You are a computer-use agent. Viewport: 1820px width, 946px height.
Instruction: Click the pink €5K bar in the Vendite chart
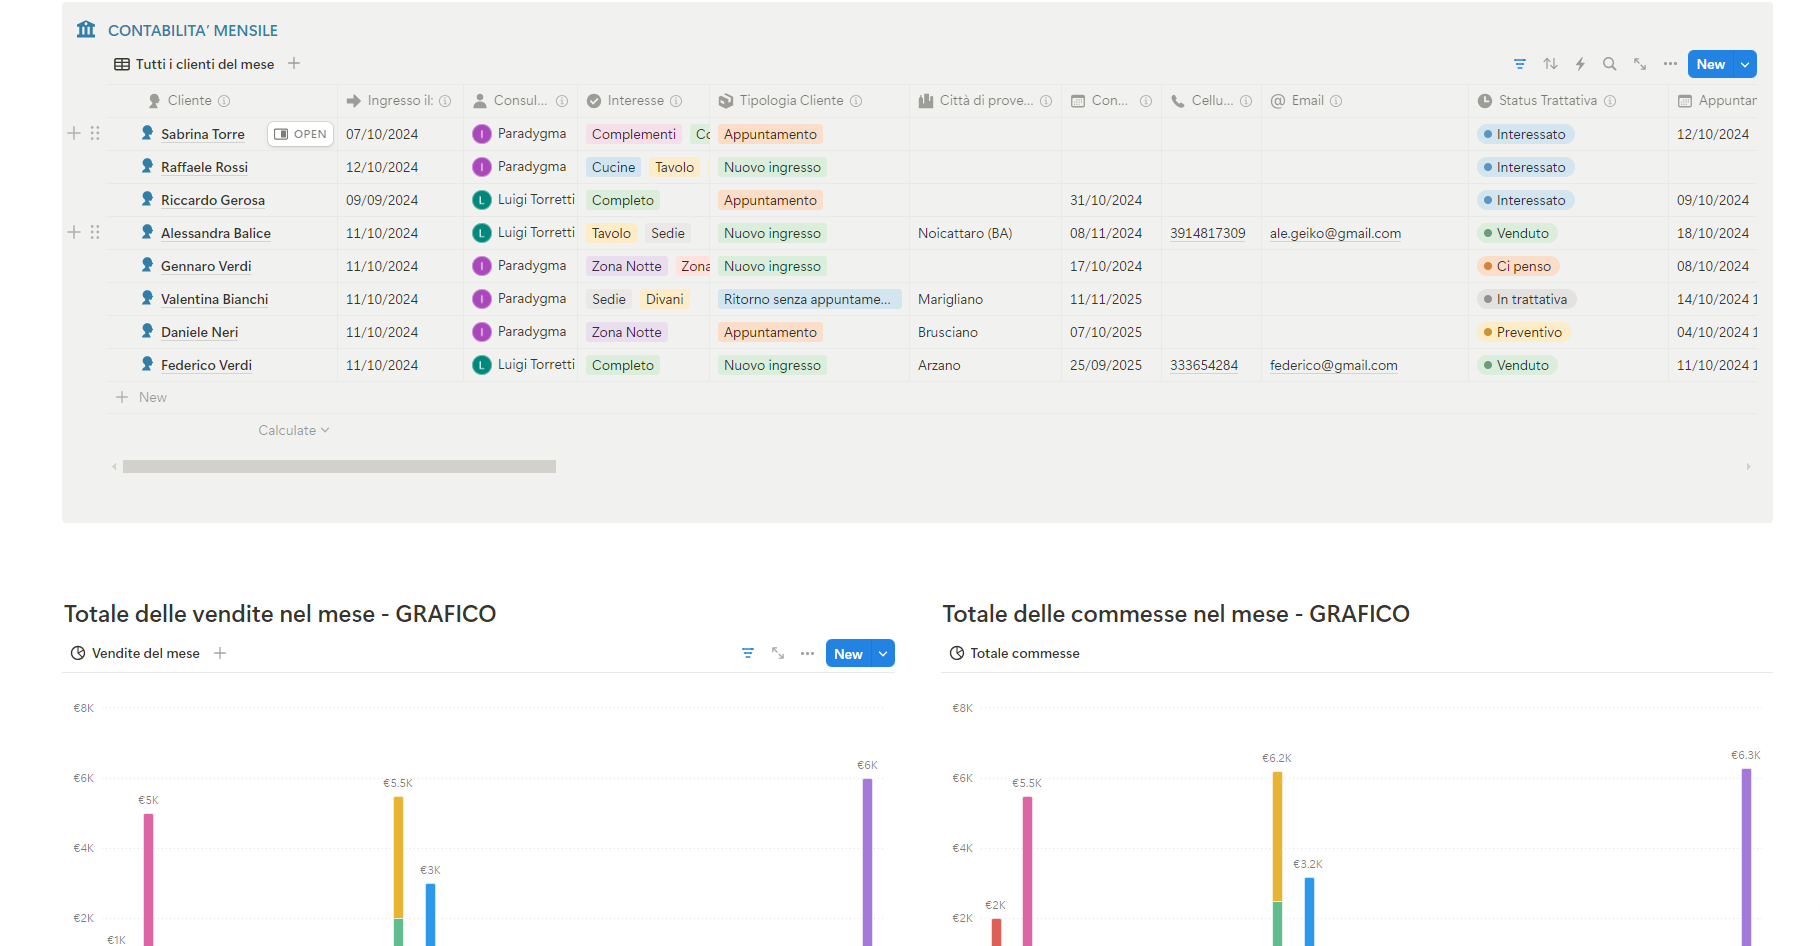(148, 879)
